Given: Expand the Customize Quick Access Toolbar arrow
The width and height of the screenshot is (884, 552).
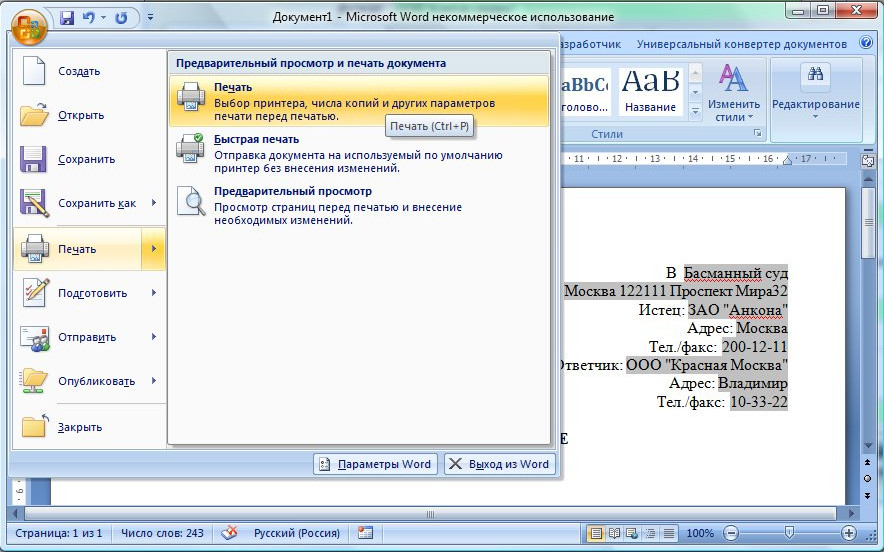Looking at the screenshot, I should pos(150,18).
